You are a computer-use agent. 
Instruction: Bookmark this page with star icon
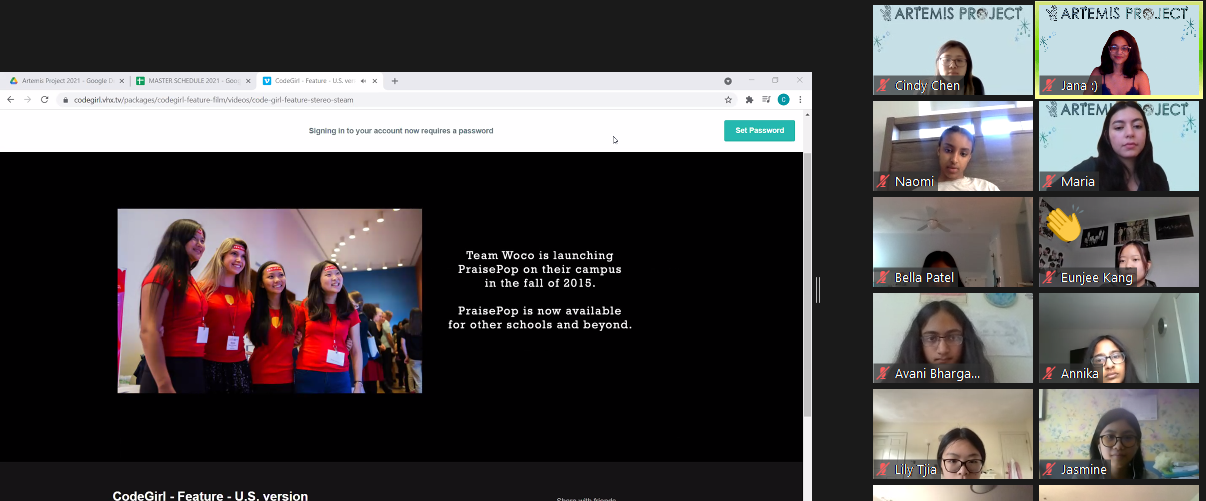[728, 100]
